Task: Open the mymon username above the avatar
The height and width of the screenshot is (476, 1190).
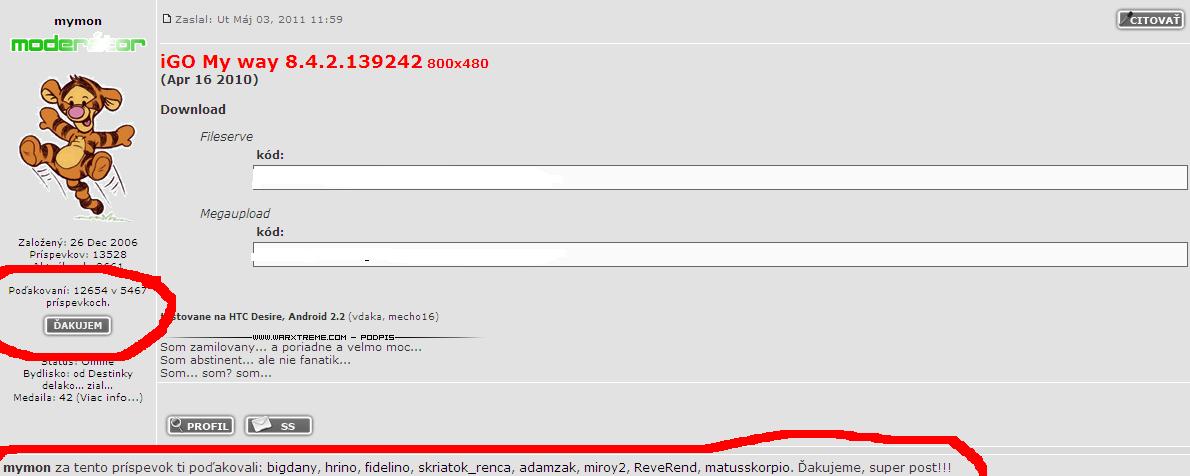Action: [77, 20]
